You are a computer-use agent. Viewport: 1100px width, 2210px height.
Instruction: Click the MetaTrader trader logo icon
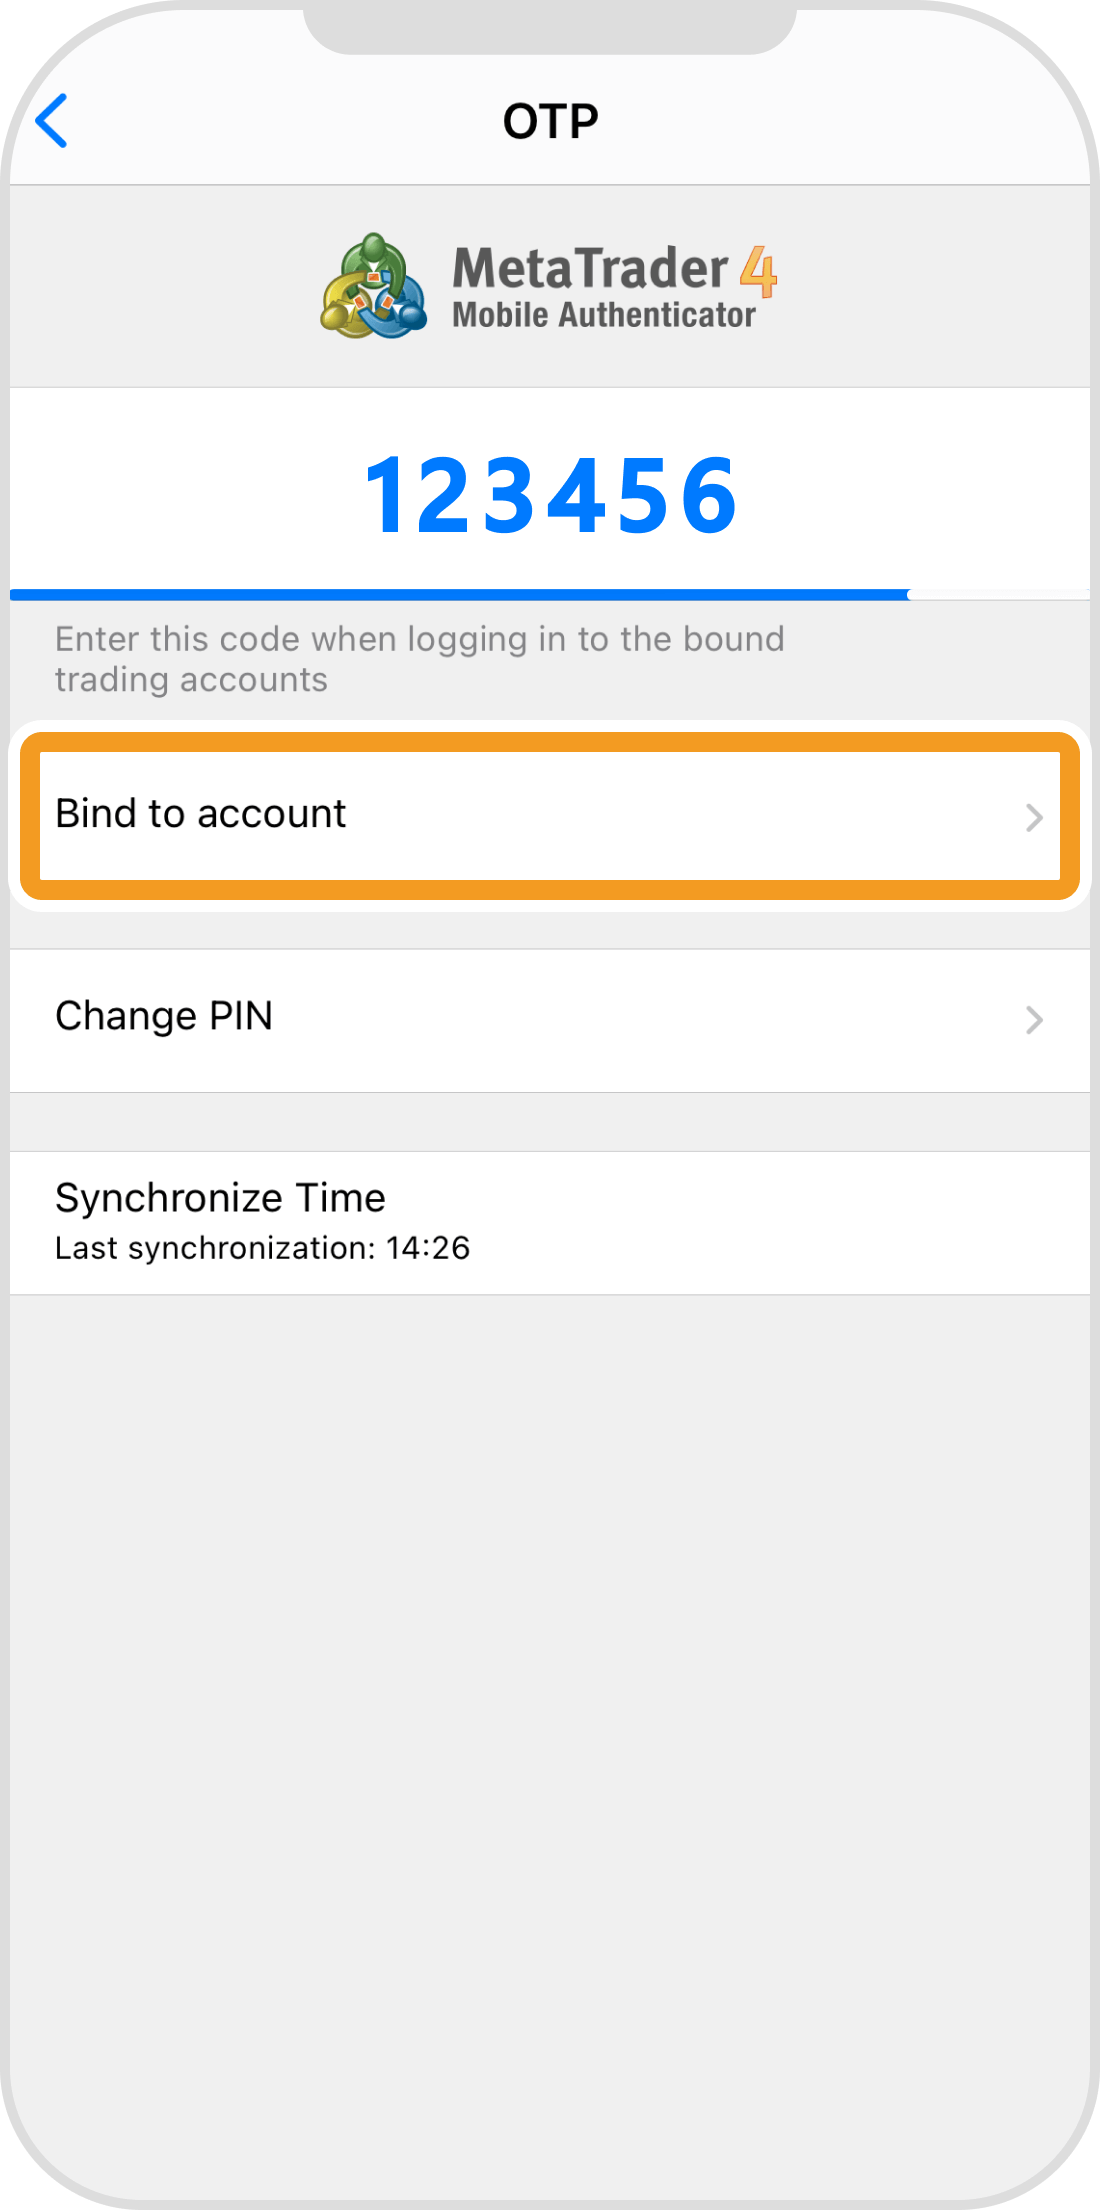click(x=373, y=287)
